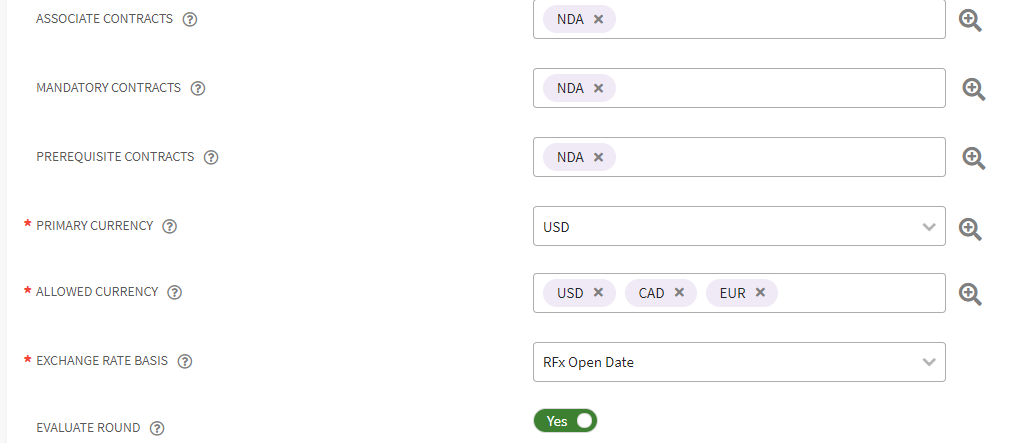Remove NDA from Prerequisite Contracts
Image resolution: width=1035 pixels, height=443 pixels.
pos(598,157)
